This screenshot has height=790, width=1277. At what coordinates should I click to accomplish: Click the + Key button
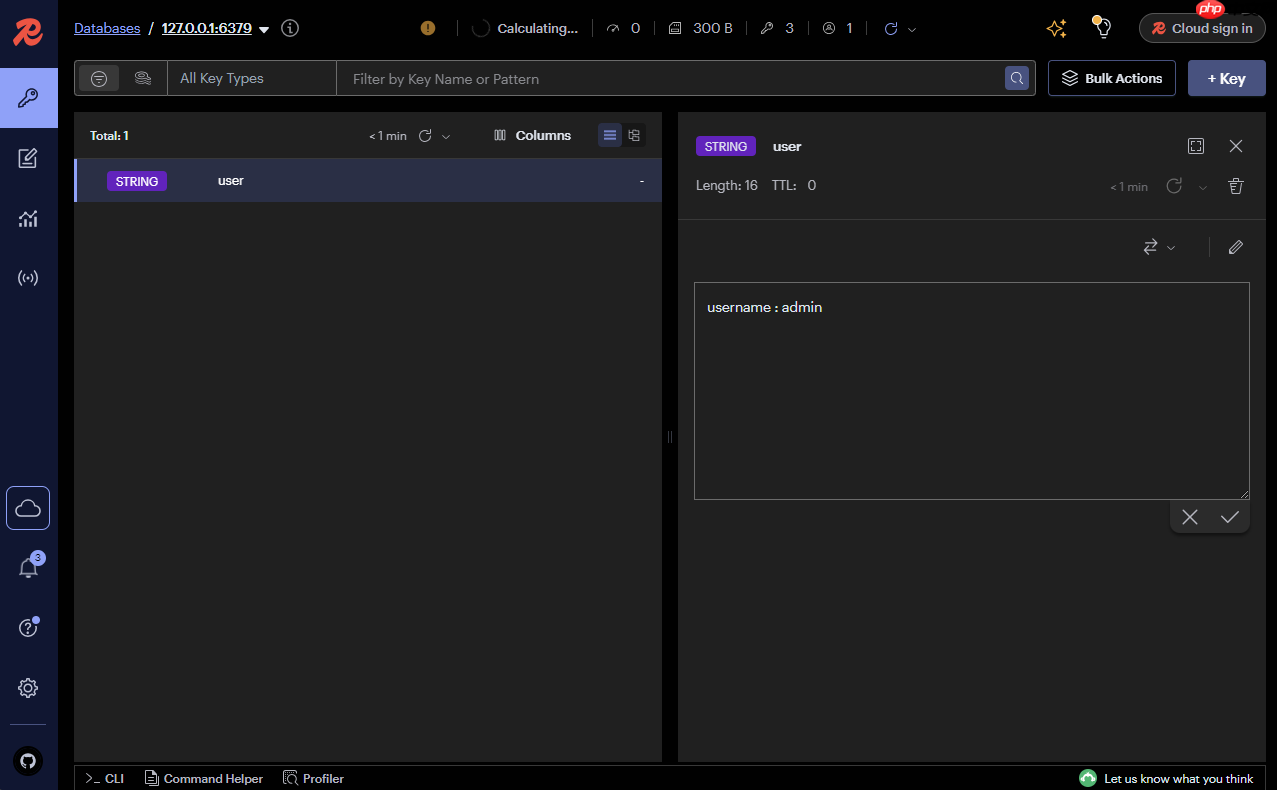click(x=1226, y=78)
